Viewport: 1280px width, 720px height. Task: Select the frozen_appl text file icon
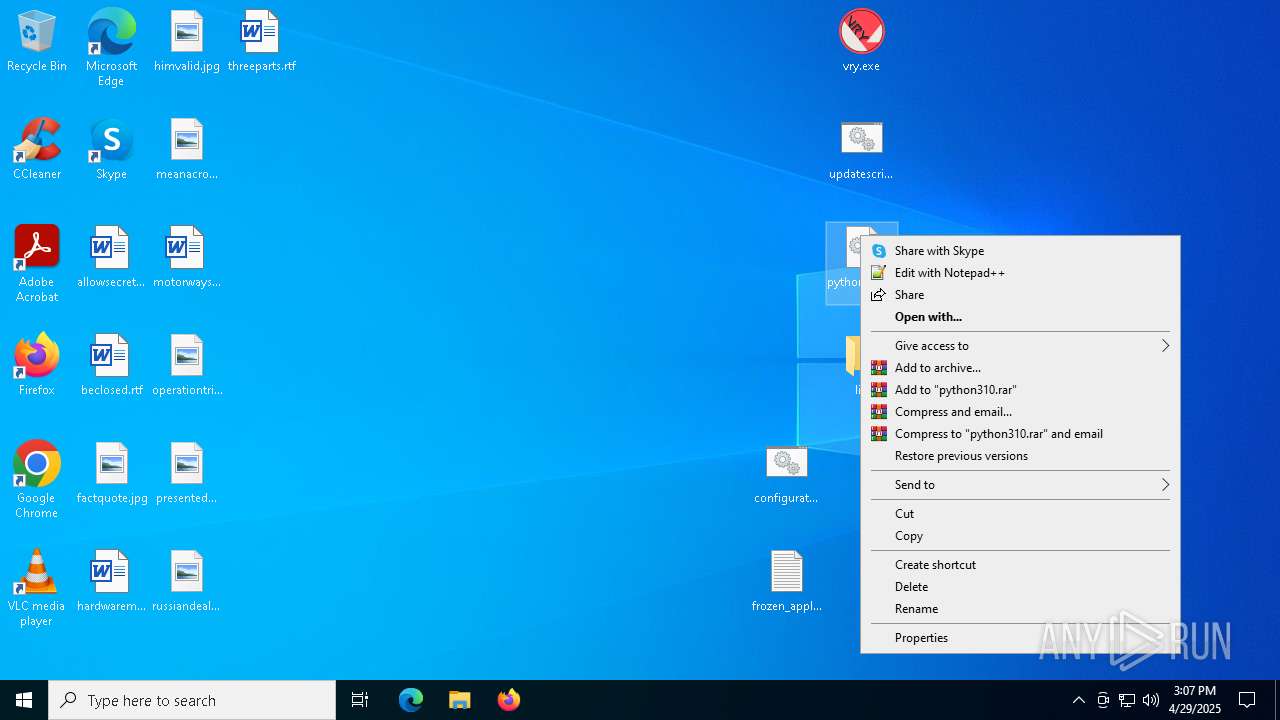coord(786,582)
